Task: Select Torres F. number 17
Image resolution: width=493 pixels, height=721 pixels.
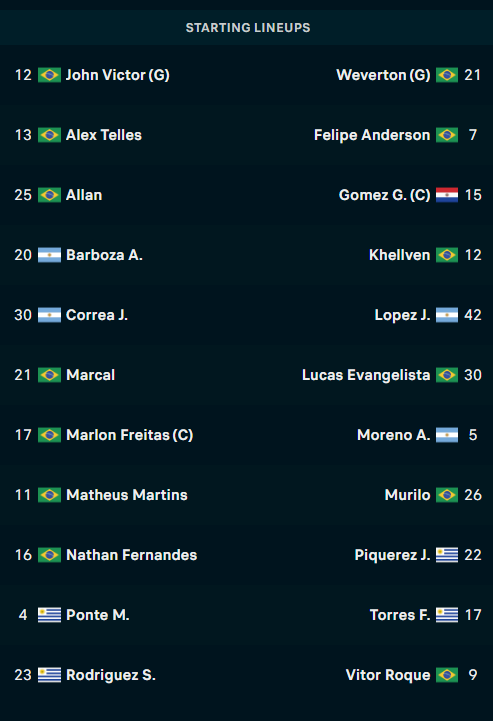Action: (x=426, y=615)
